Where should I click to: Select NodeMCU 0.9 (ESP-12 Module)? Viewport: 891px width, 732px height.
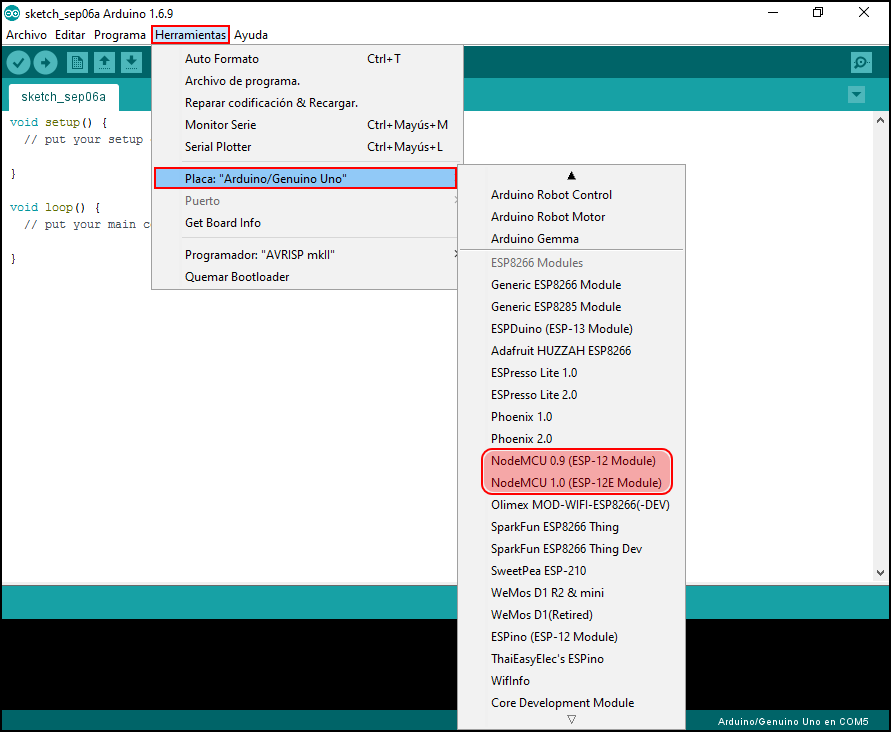coord(571,461)
